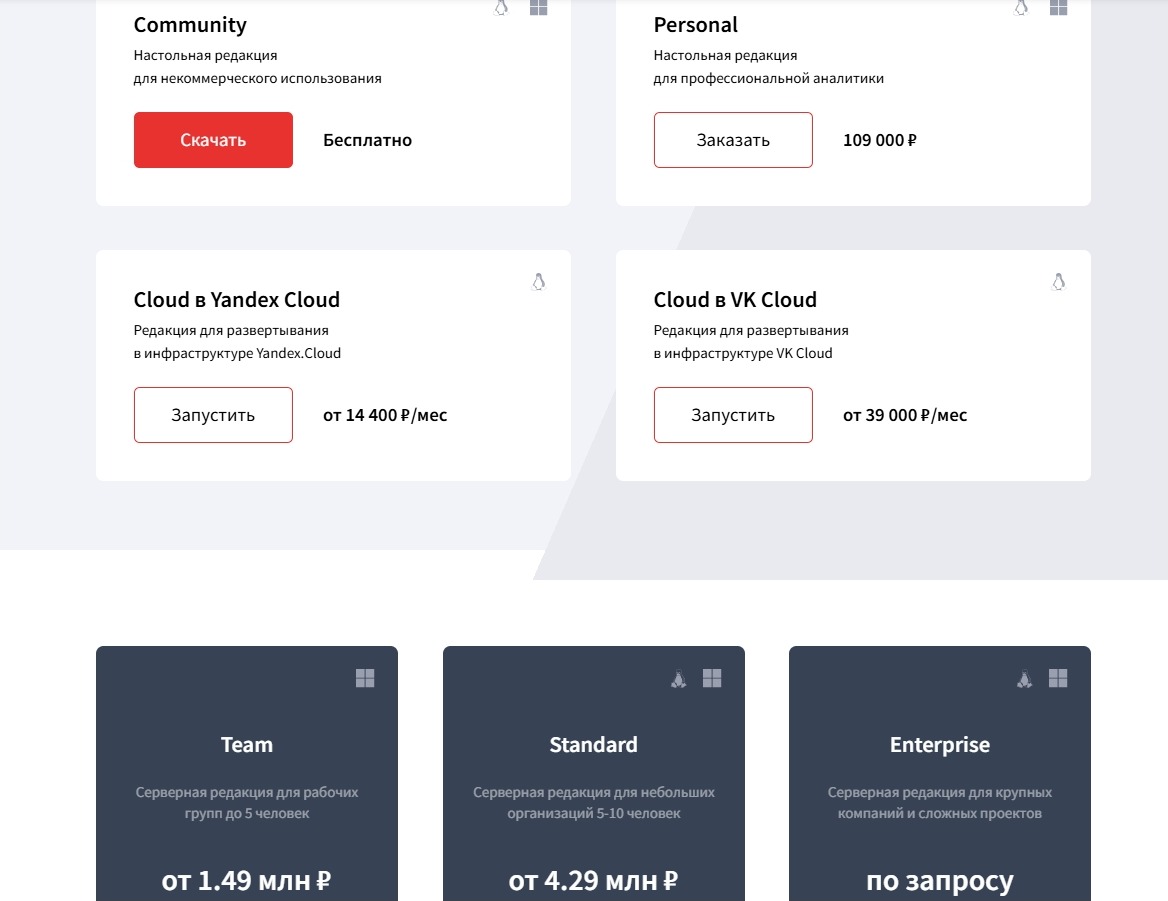Viewport: 1168px width, 901px height.
Task: Click the Linux icon on Standard card
Action: [x=679, y=679]
